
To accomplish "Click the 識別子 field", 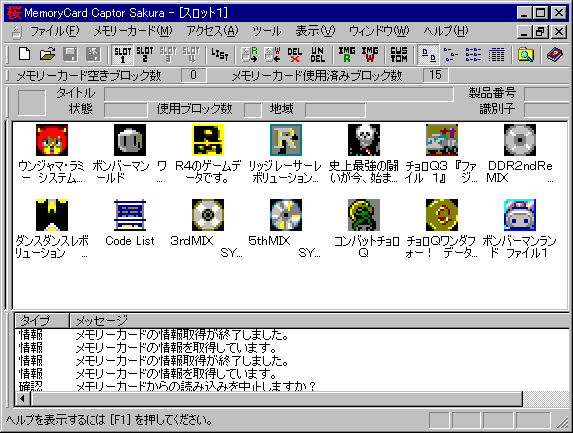I will pos(547,110).
